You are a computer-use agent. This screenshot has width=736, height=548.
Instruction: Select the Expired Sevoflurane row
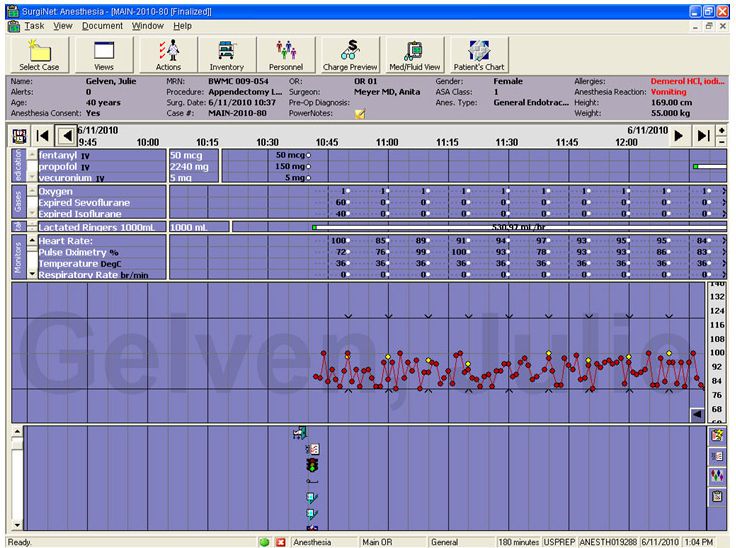(102, 202)
